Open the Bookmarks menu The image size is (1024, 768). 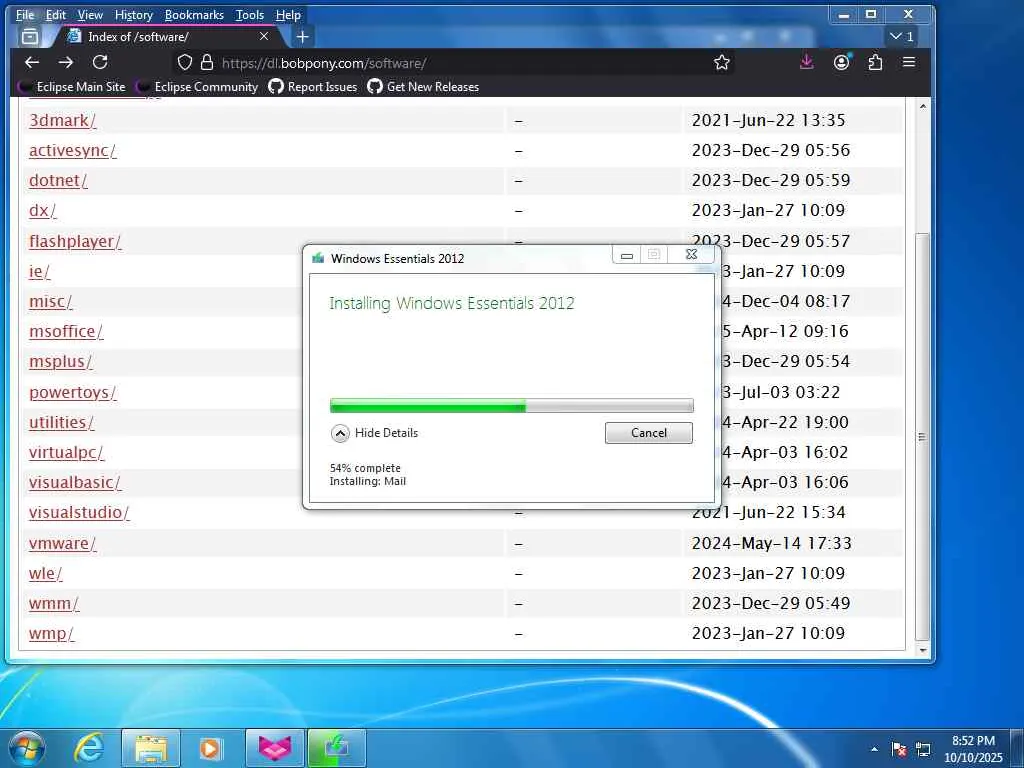click(194, 14)
